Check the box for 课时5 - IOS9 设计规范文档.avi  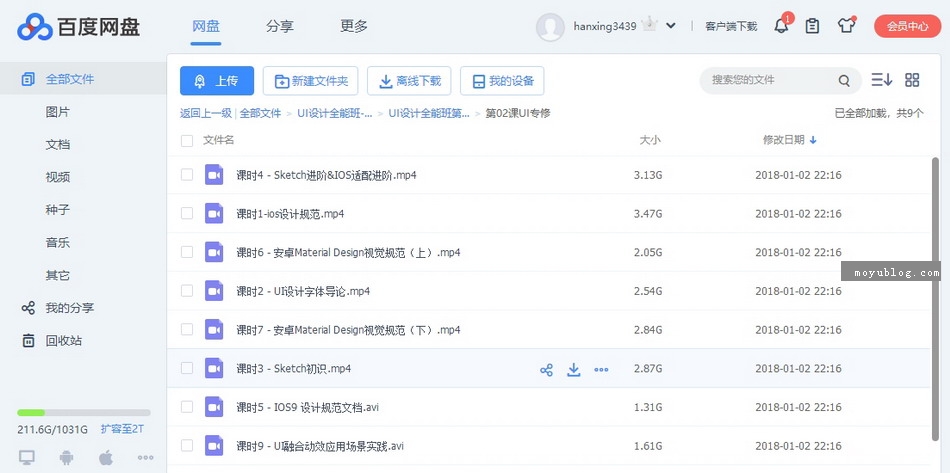pos(187,407)
